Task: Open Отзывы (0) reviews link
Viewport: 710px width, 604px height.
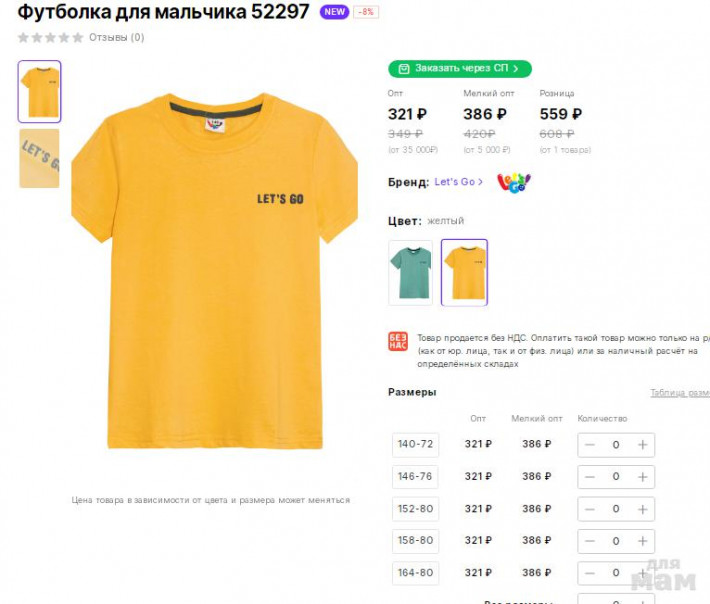Action: click(x=116, y=37)
